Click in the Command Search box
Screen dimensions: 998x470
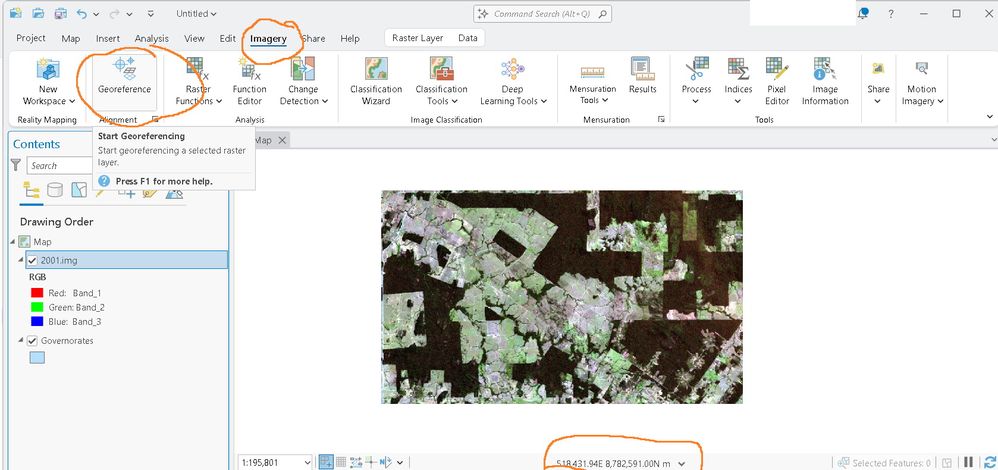point(542,13)
